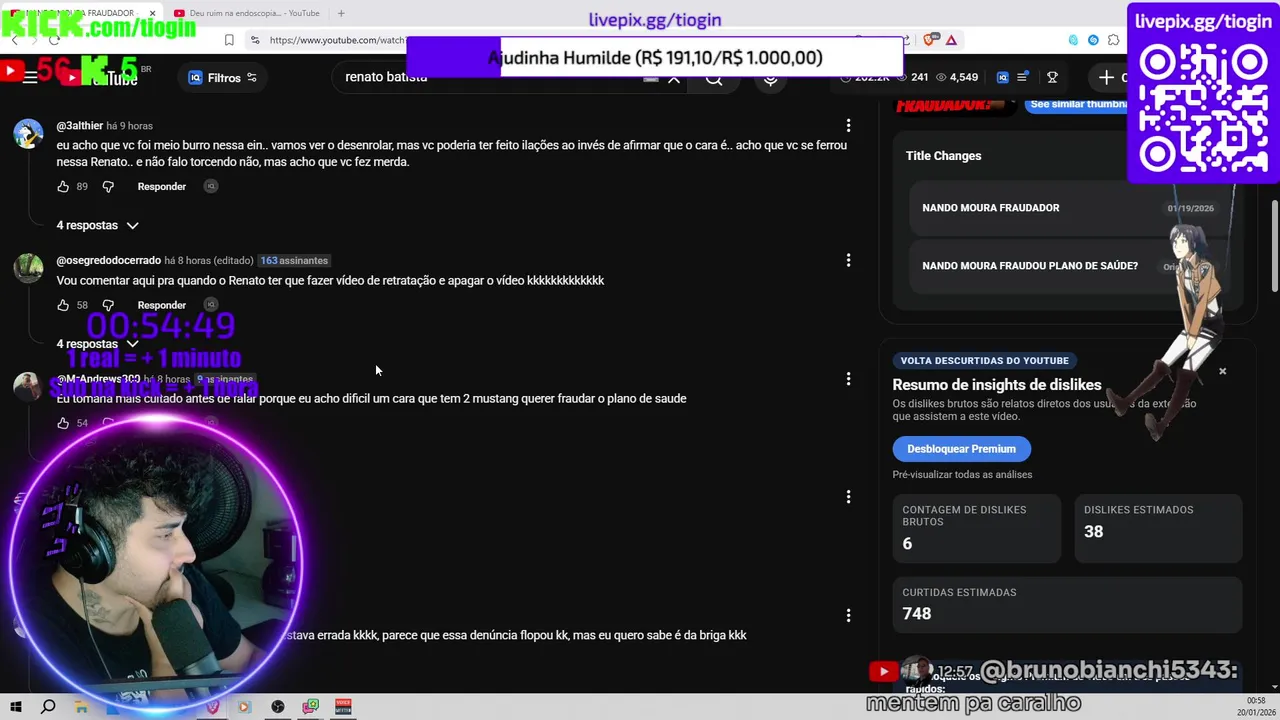Viewport: 1280px width, 720px height.
Task: Open the orange media player in the taskbar
Action: (245, 707)
